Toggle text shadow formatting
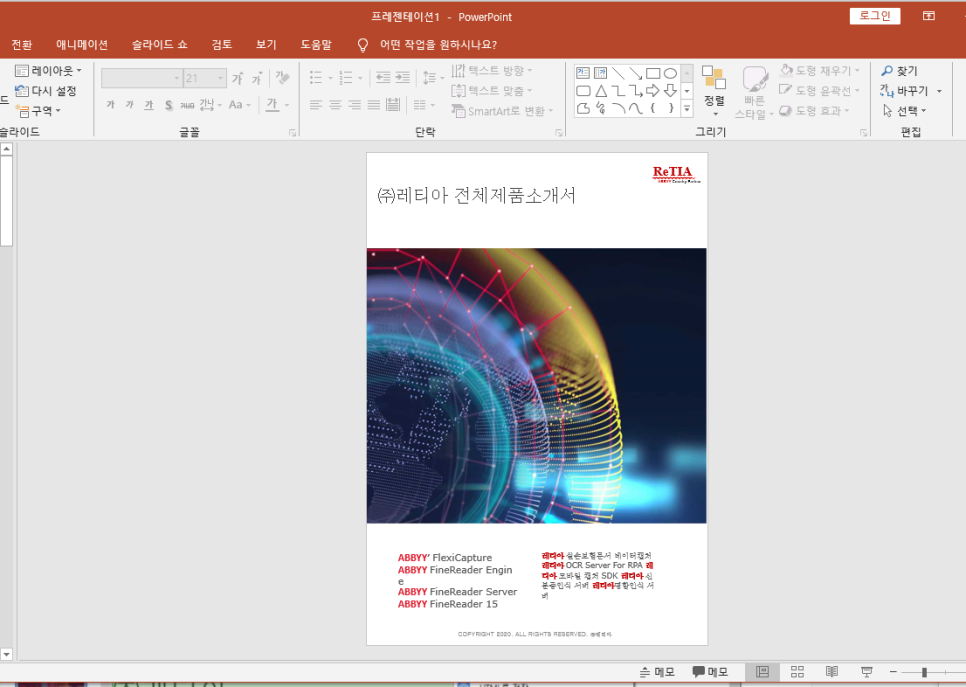966x687 pixels. coord(168,105)
